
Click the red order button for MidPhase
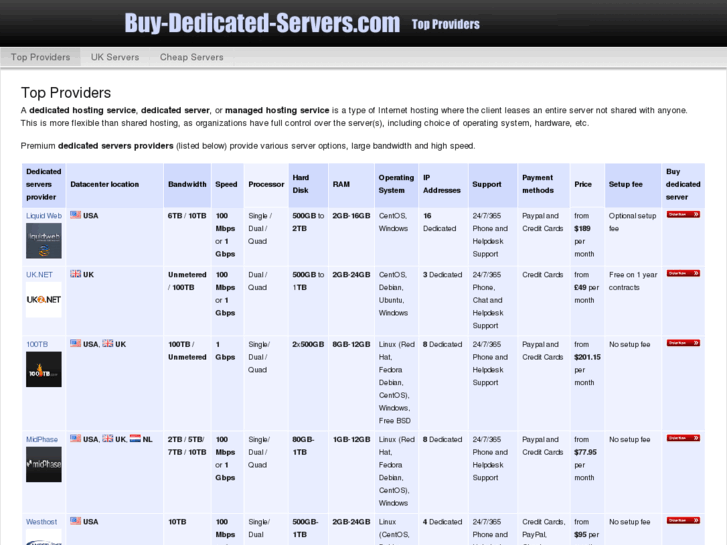click(683, 438)
